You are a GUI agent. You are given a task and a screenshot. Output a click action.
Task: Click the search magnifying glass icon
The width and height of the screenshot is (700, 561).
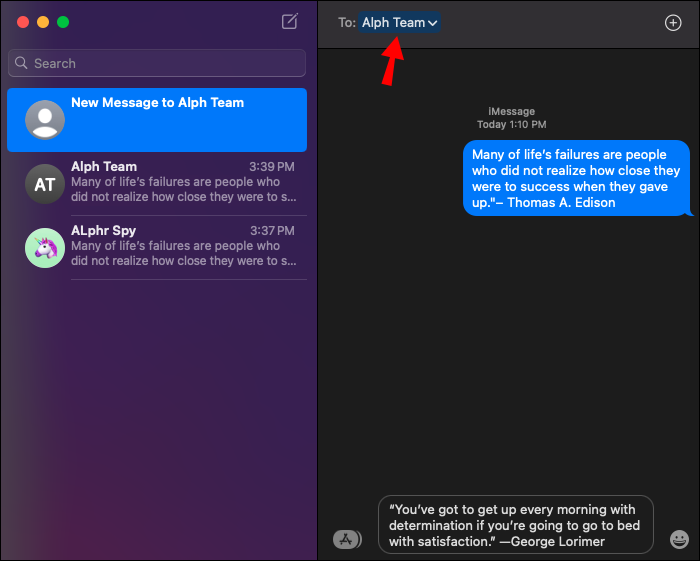22,63
